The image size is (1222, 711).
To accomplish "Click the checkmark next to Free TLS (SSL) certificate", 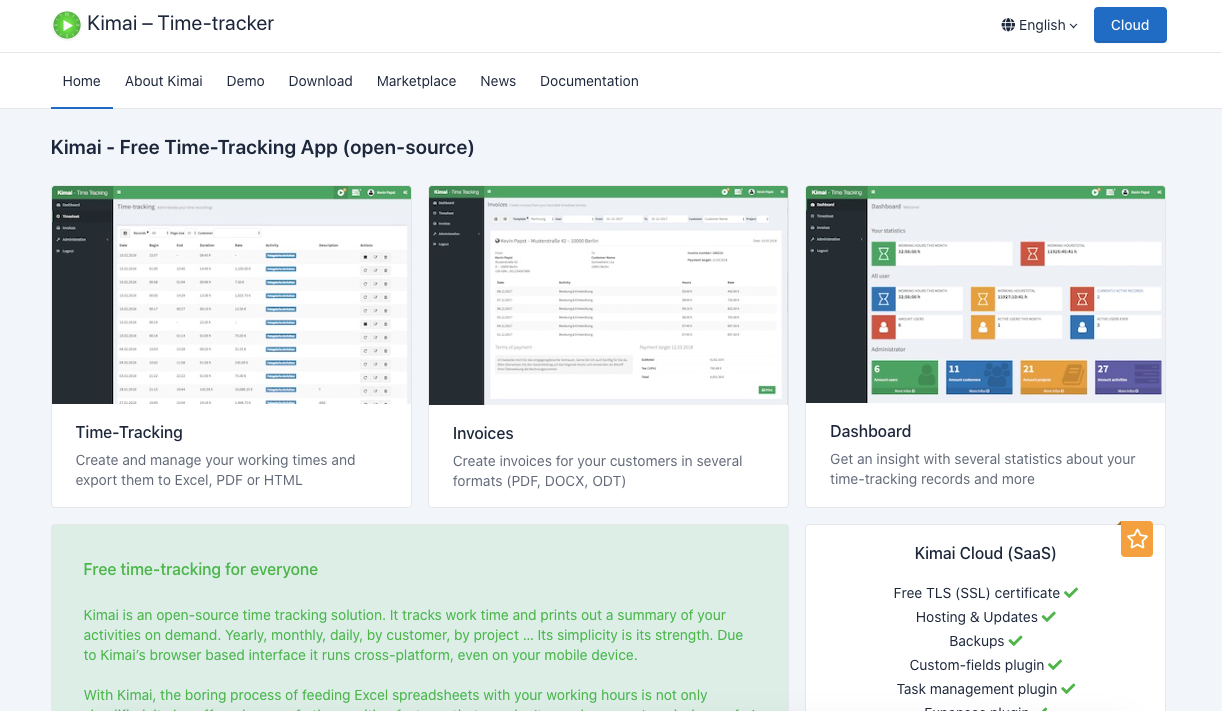I will click(x=1071, y=593).
